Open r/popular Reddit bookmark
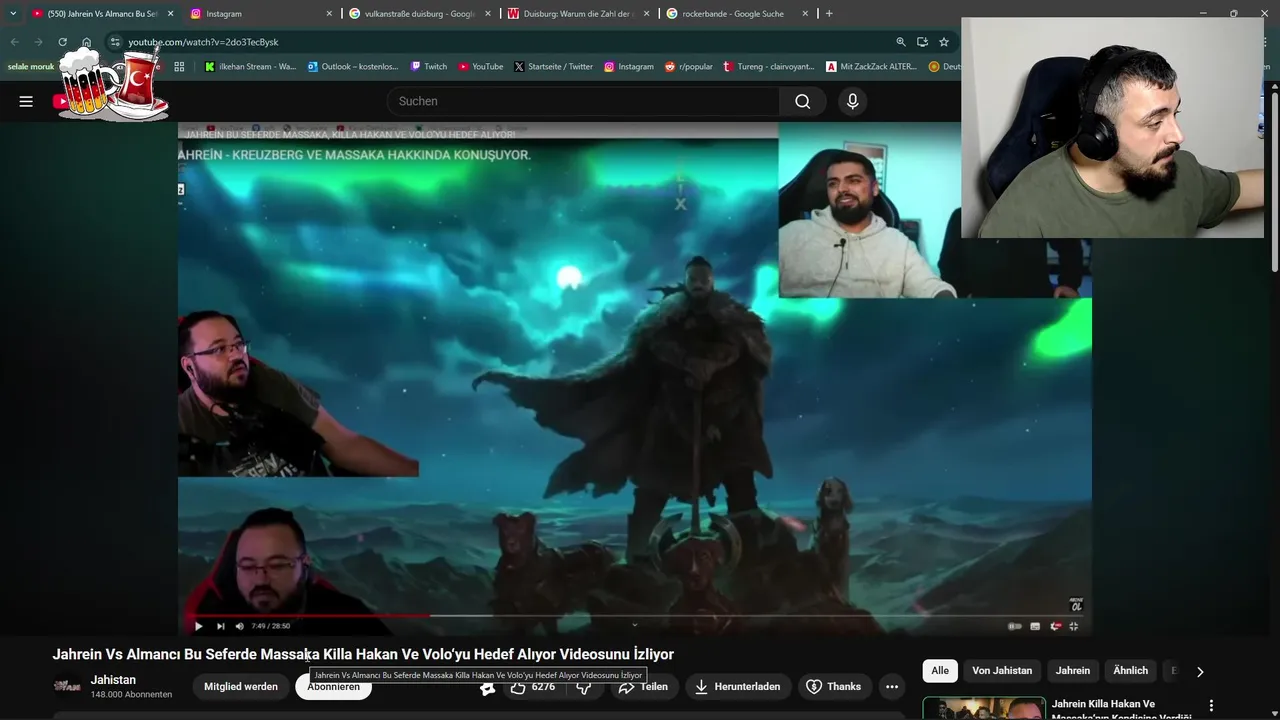This screenshot has width=1280, height=720. click(689, 67)
